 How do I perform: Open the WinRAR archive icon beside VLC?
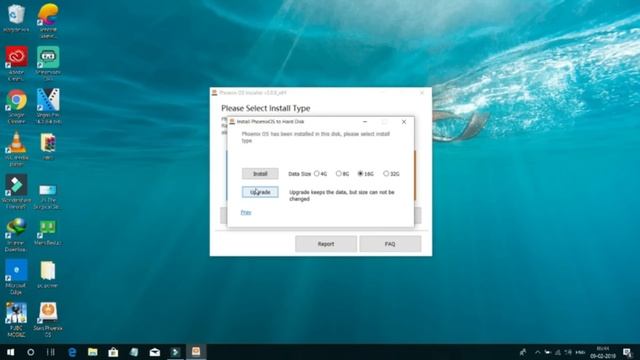click(x=48, y=146)
